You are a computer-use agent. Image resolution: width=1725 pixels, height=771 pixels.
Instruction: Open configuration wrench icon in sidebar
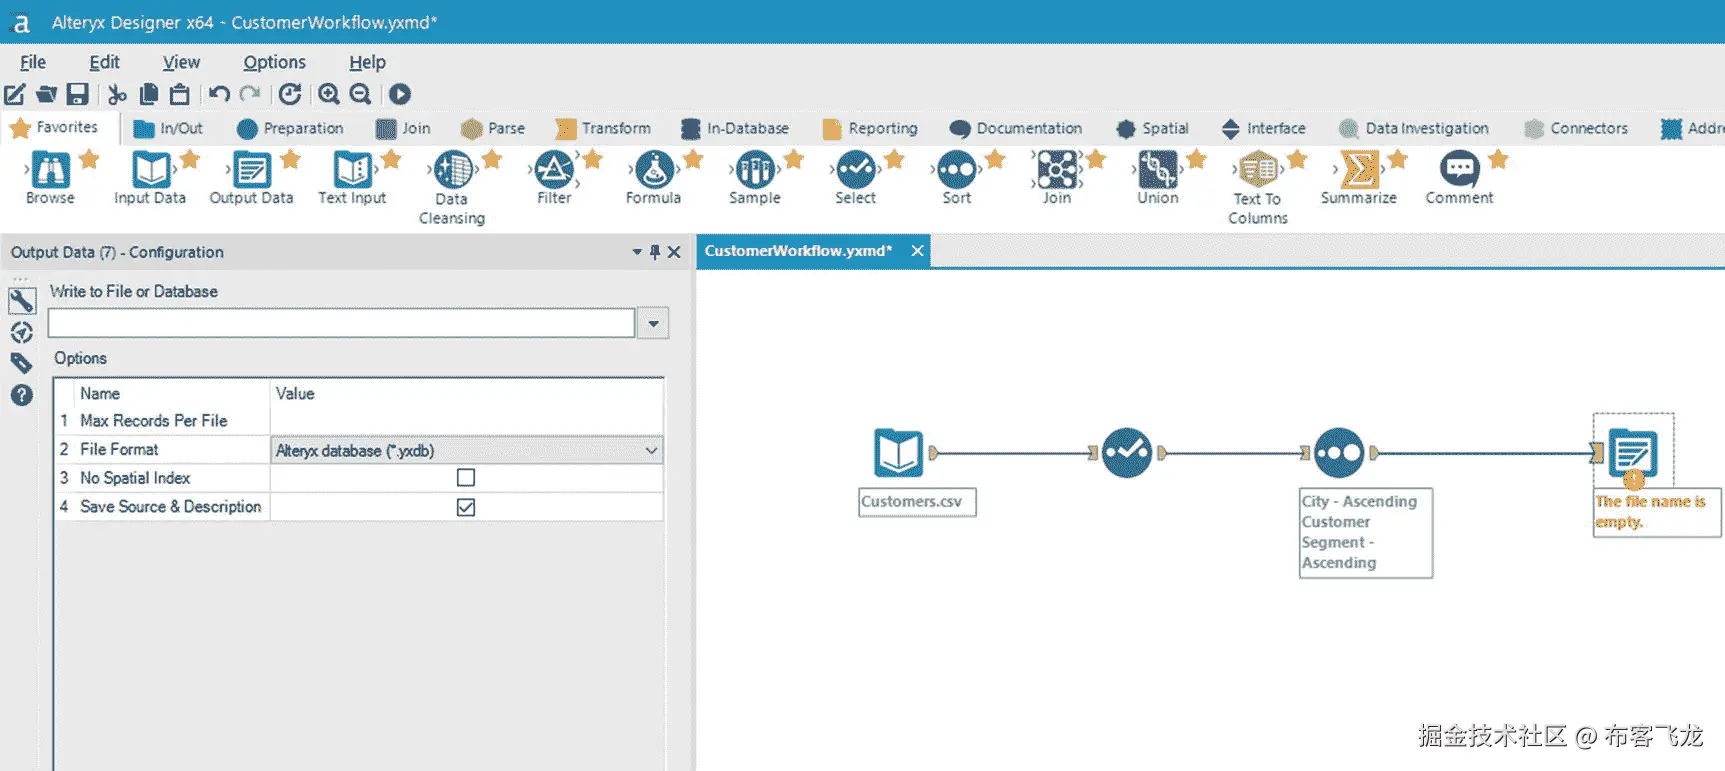(21, 300)
